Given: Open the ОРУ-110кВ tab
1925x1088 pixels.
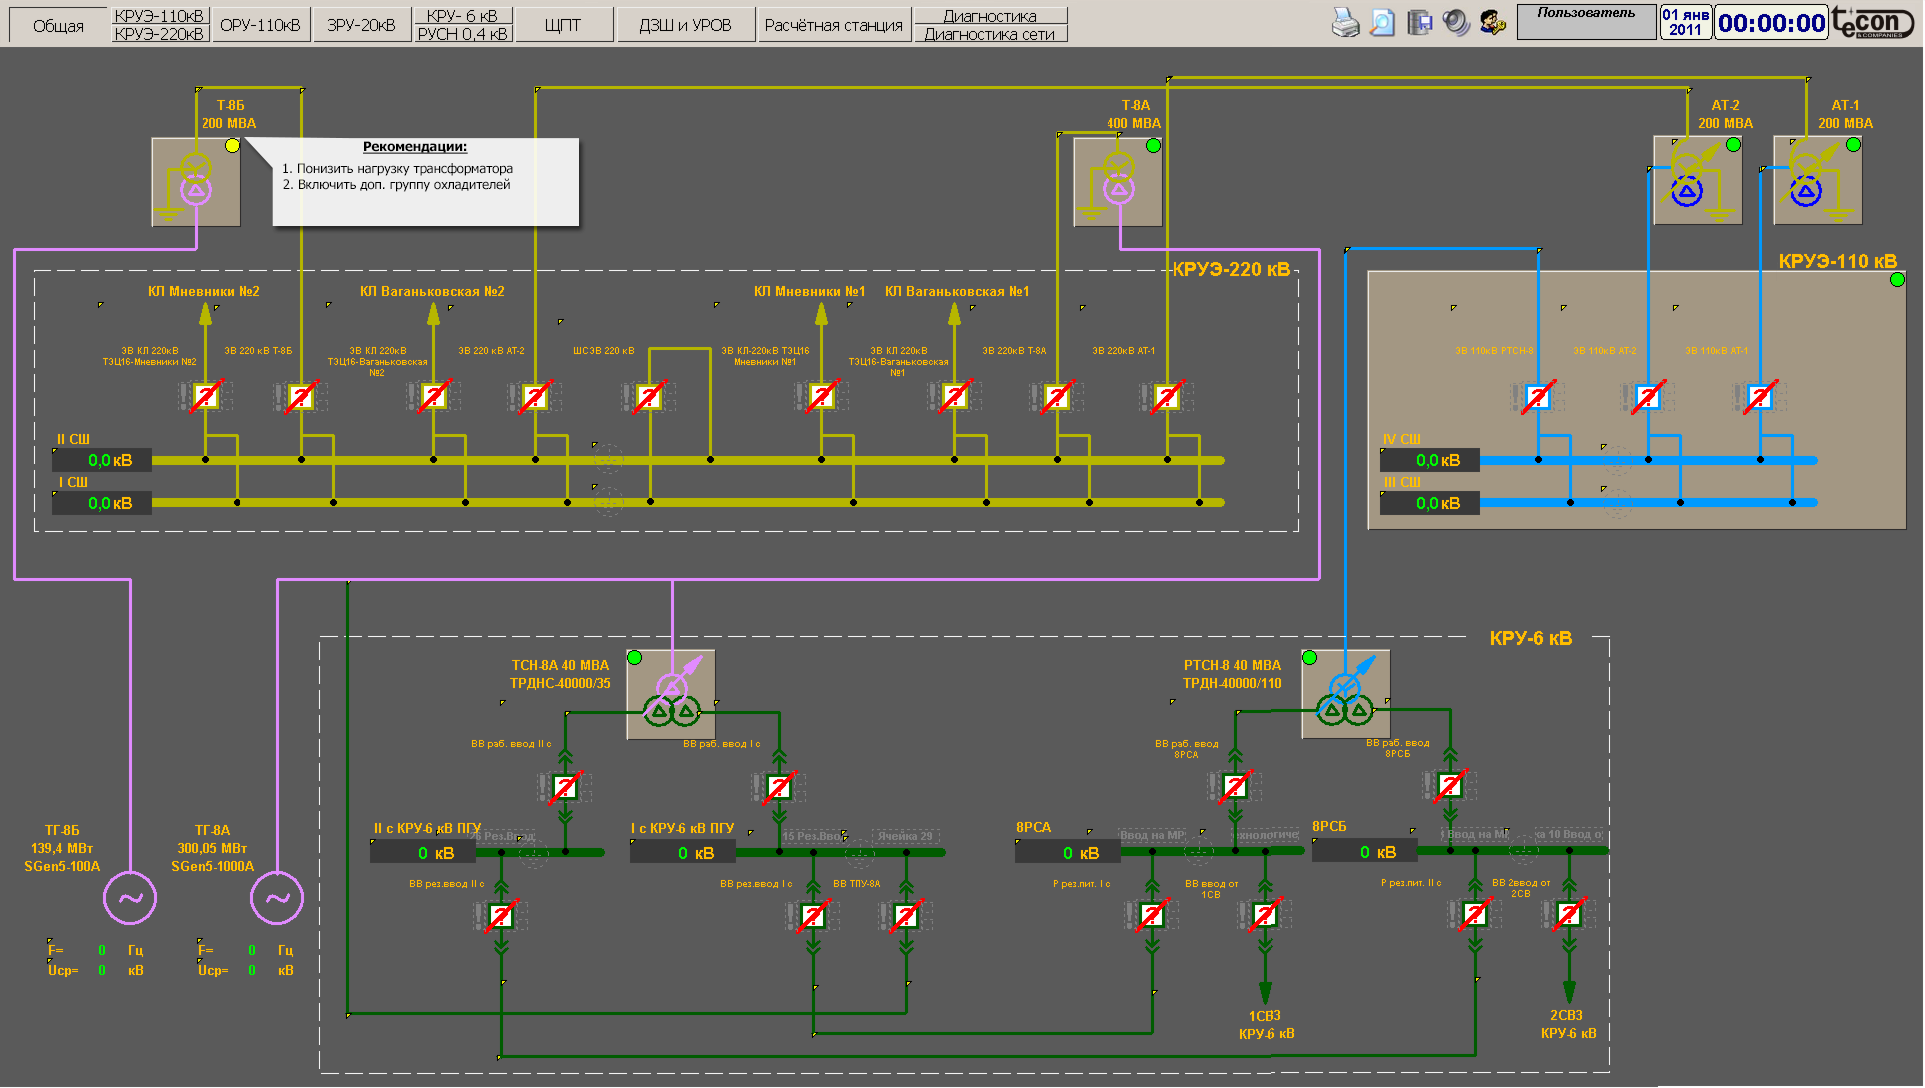Looking at the screenshot, I should [260, 25].
